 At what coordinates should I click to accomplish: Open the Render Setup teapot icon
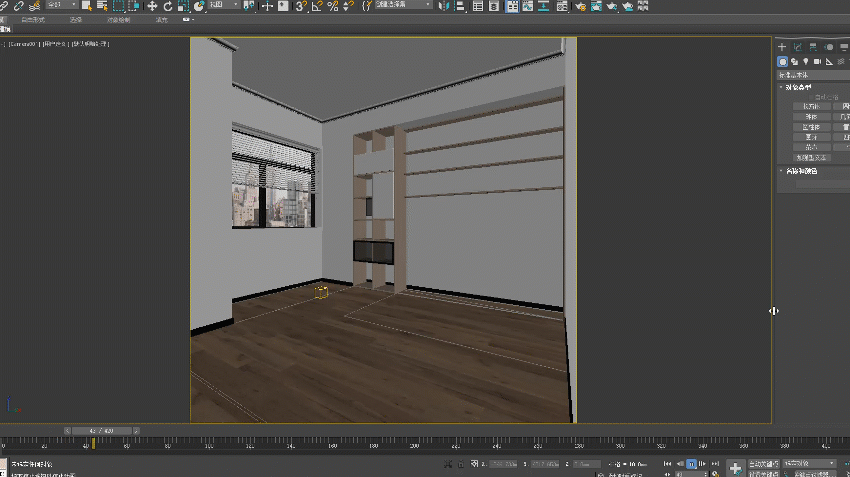click(579, 6)
